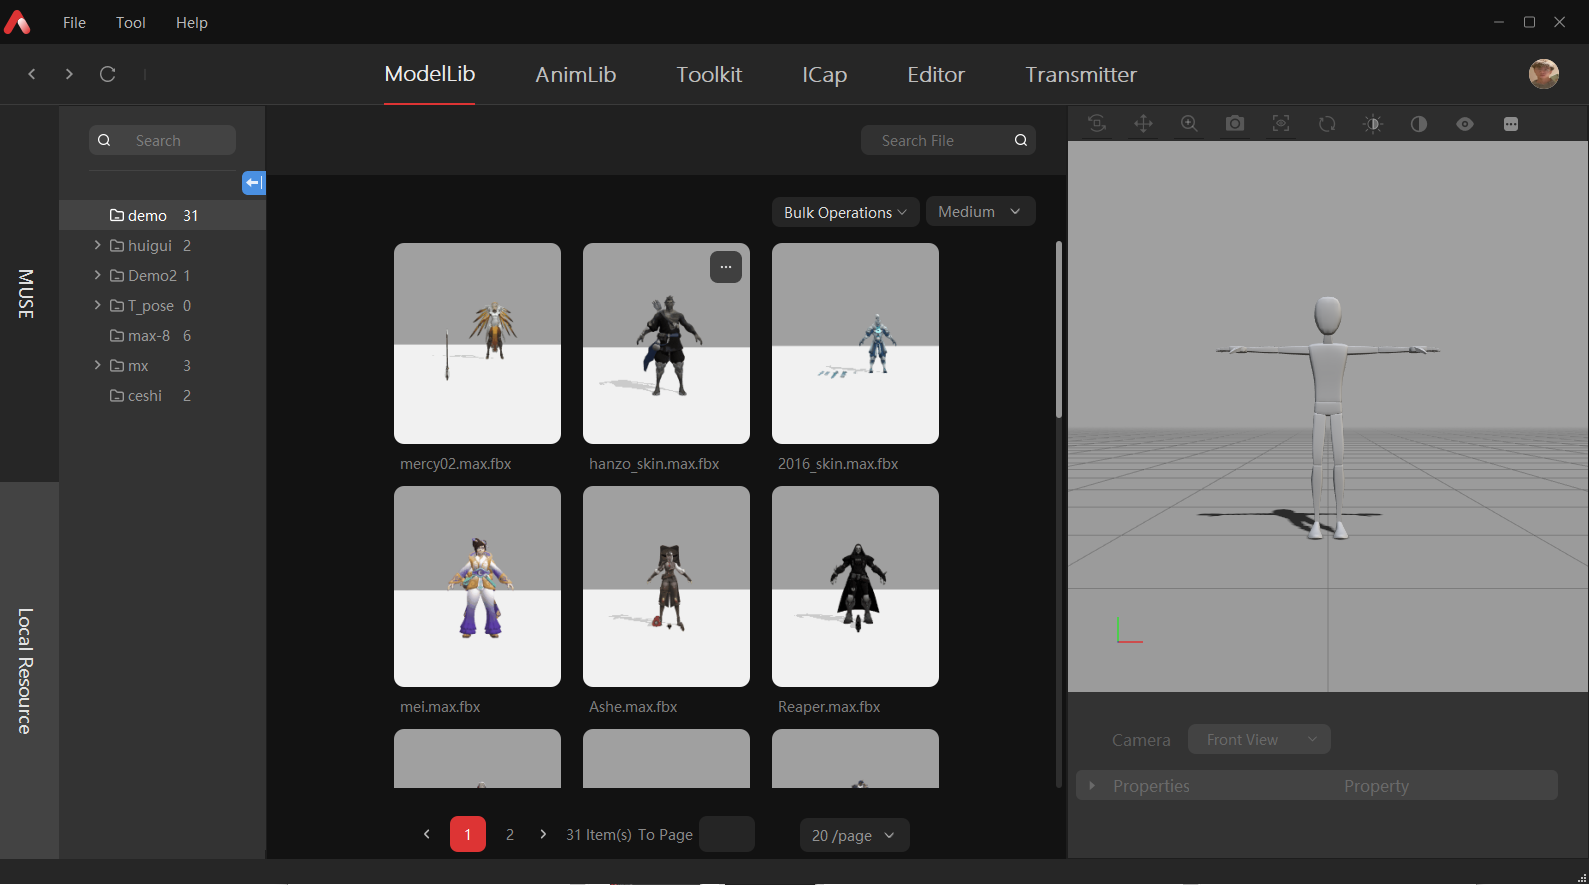Screen dimensions: 1589x885
Task: Click the Search File input field
Action: click(948, 140)
